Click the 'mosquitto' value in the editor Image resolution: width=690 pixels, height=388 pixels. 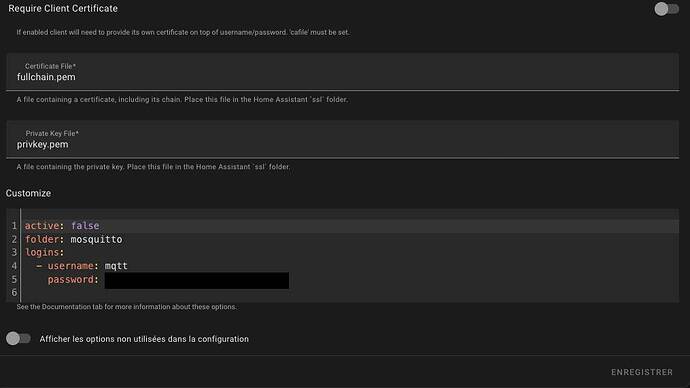pyautogui.click(x=96, y=239)
